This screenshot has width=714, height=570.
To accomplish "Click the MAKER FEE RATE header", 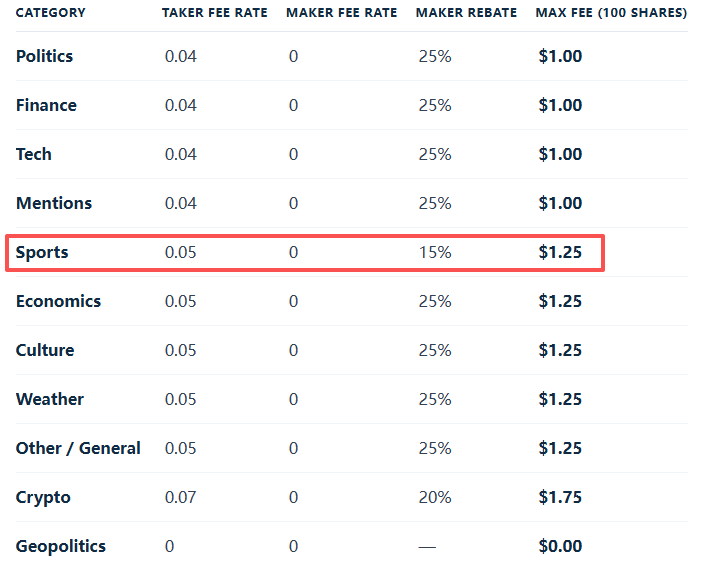I will [x=342, y=13].
